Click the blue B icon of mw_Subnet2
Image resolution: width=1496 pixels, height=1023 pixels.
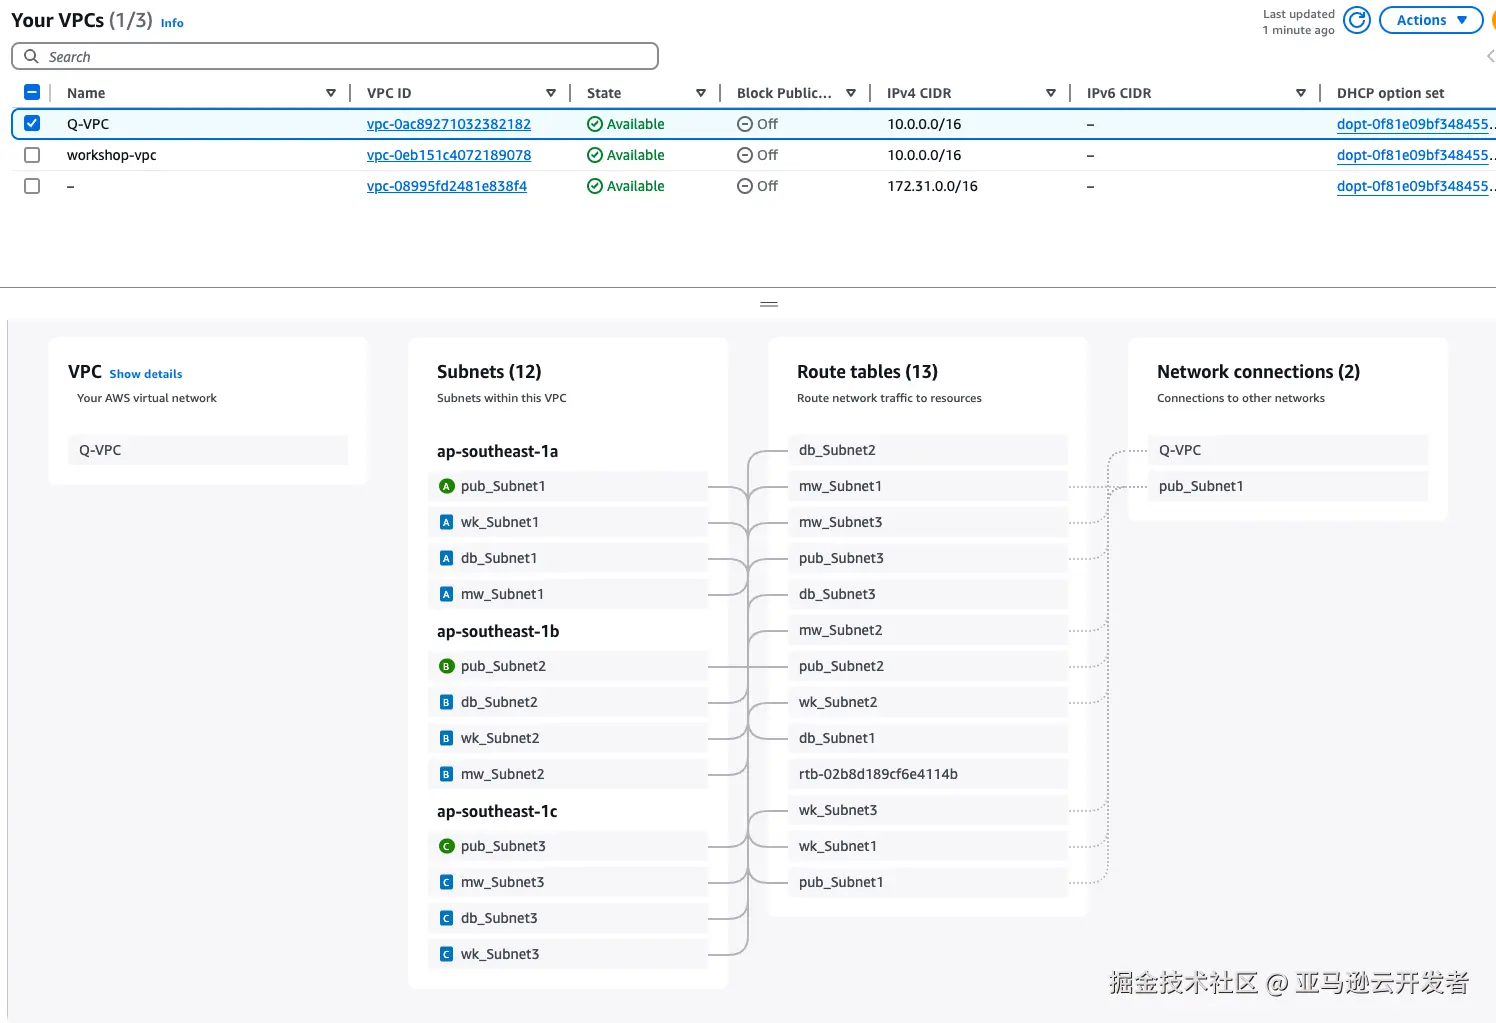(x=447, y=774)
